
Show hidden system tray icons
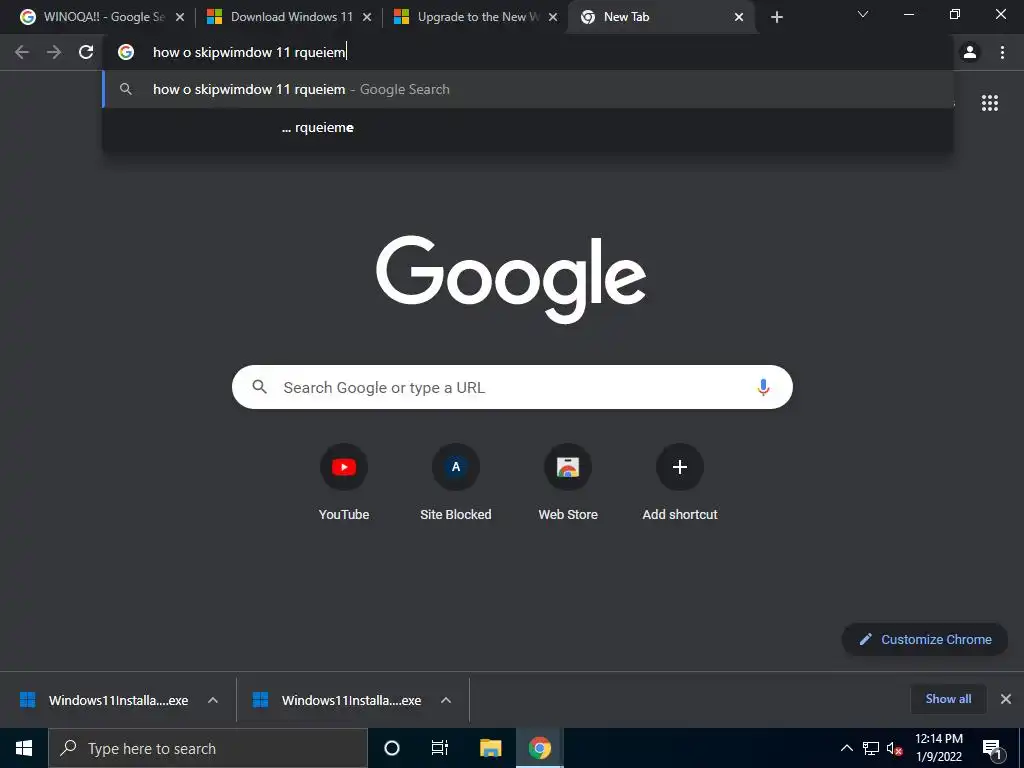846,748
